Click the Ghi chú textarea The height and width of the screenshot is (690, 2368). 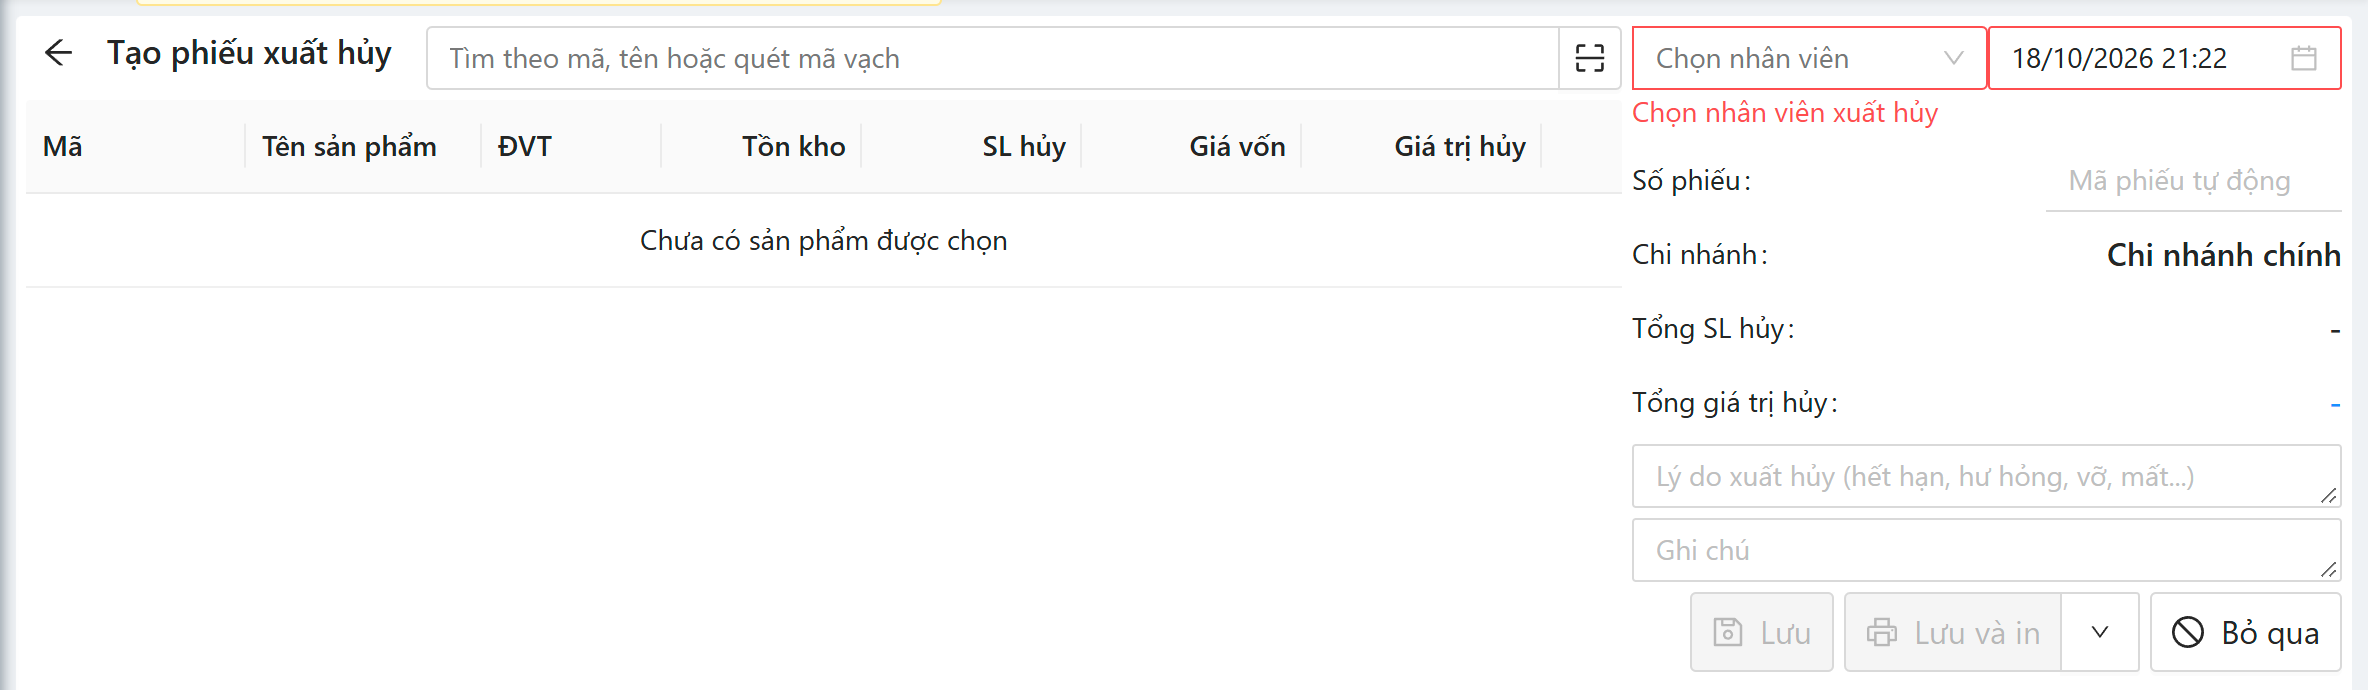(x=1986, y=550)
